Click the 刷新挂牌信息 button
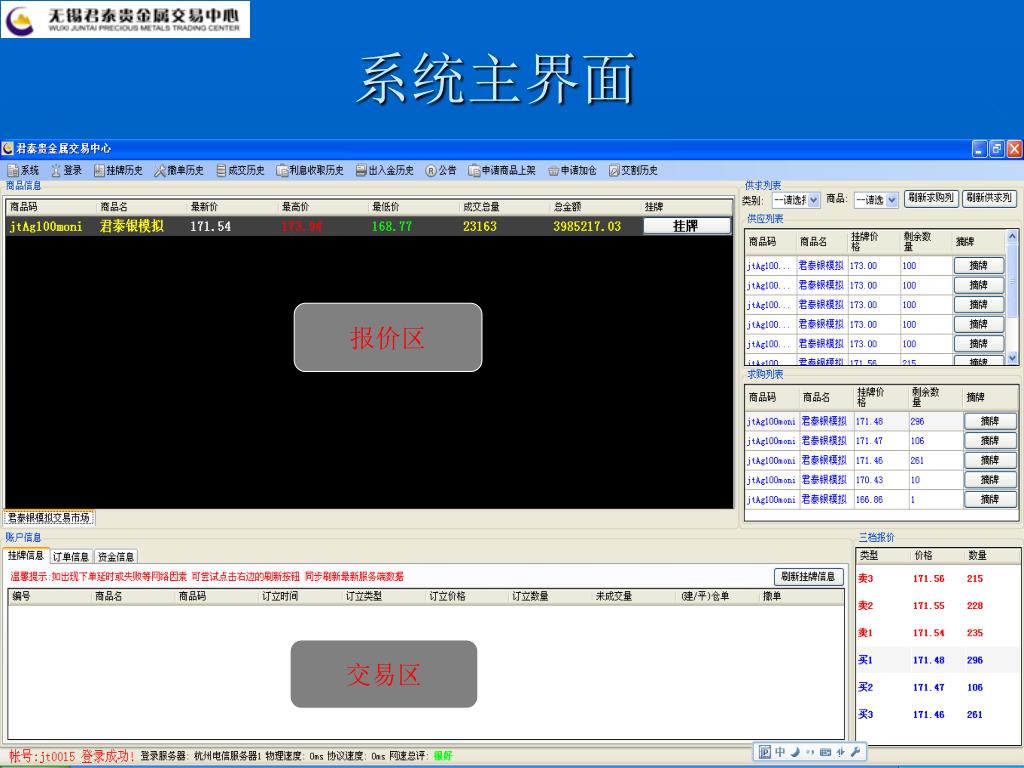Screen dimensions: 1024x768 (808, 577)
